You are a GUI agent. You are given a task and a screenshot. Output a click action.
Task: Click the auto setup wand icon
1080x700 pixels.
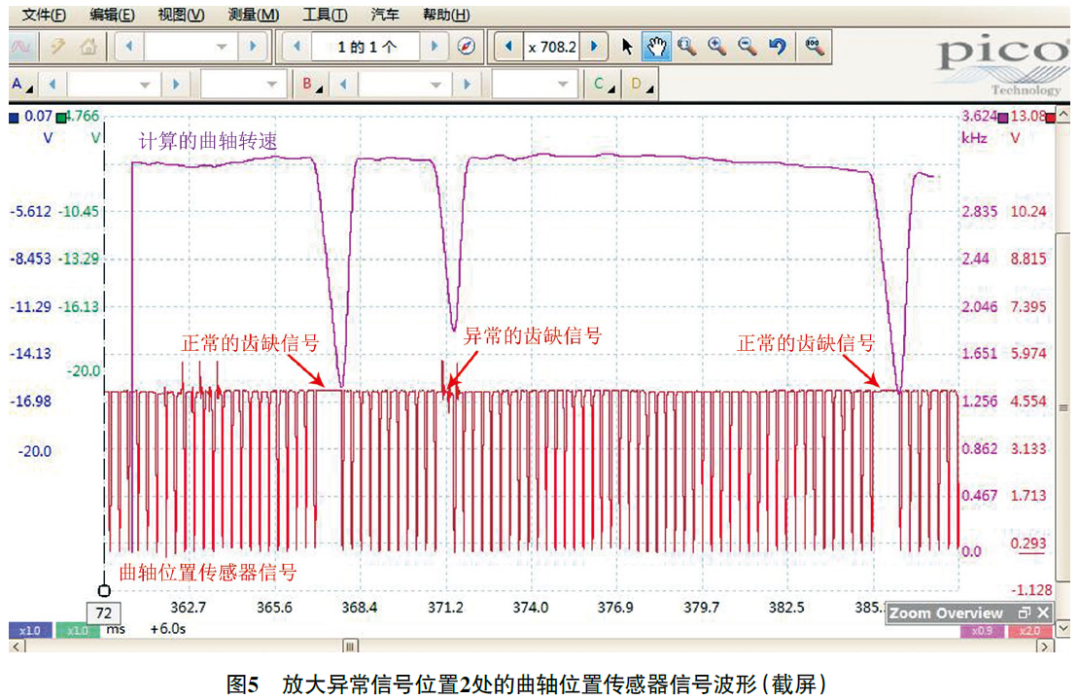tap(58, 47)
